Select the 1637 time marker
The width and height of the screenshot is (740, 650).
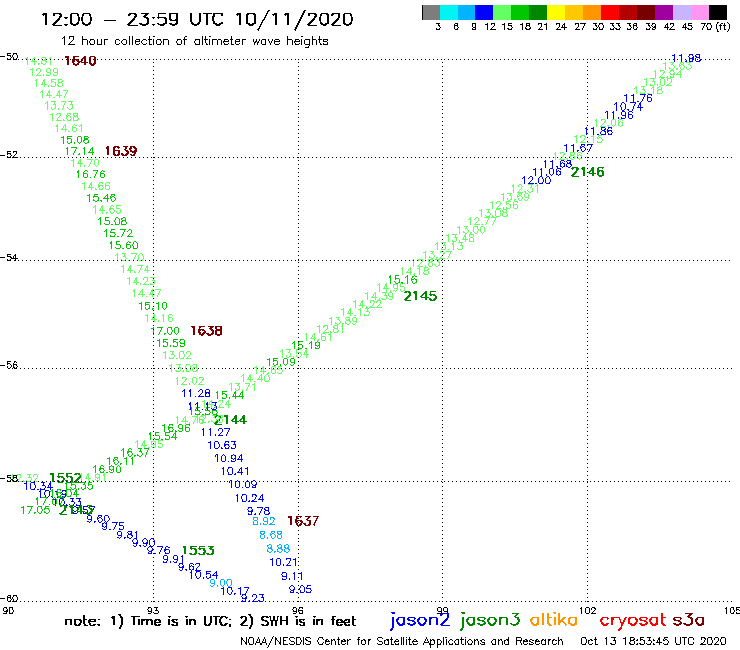point(303,521)
